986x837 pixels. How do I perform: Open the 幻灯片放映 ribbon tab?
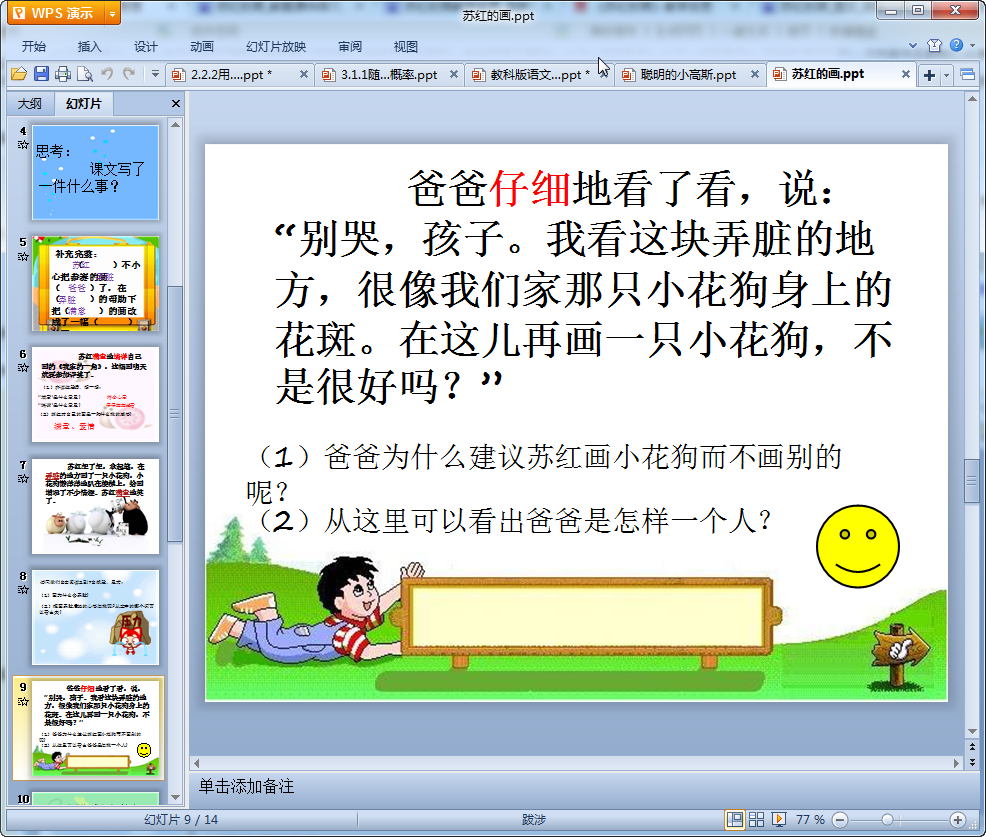coord(276,47)
